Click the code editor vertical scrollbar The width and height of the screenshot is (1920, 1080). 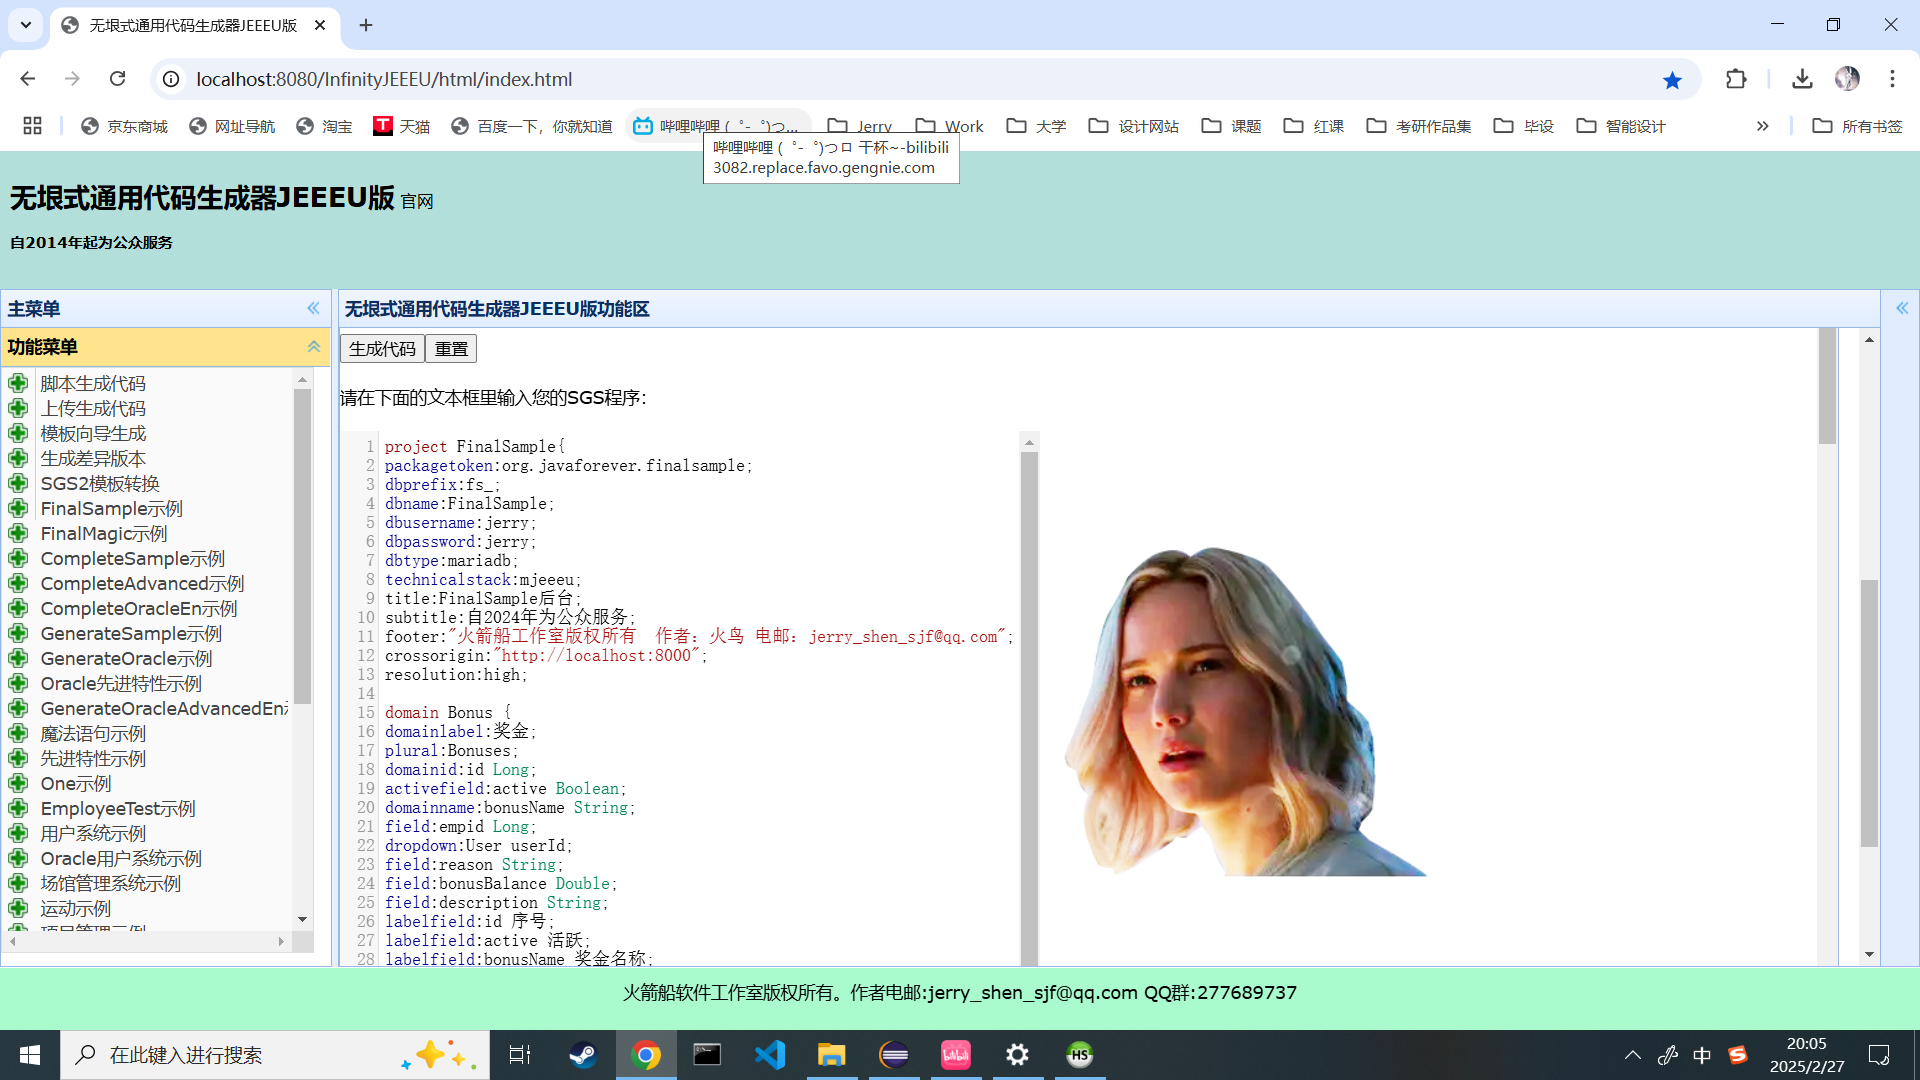[1029, 700]
